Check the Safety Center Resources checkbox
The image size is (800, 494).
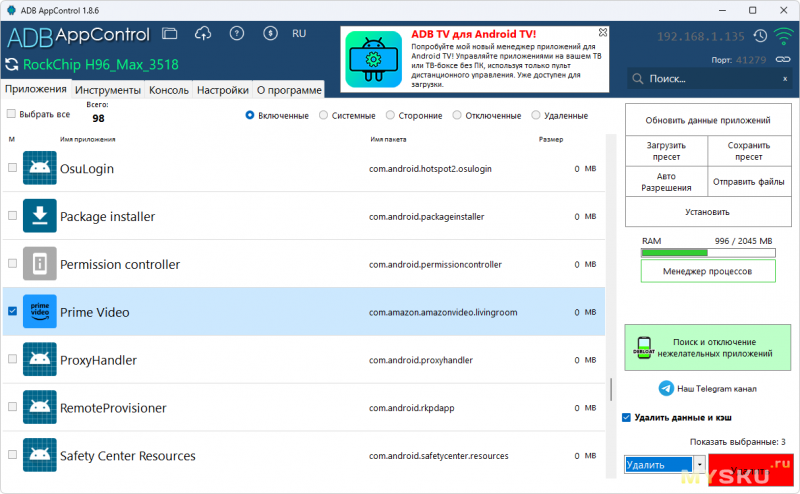coord(13,454)
